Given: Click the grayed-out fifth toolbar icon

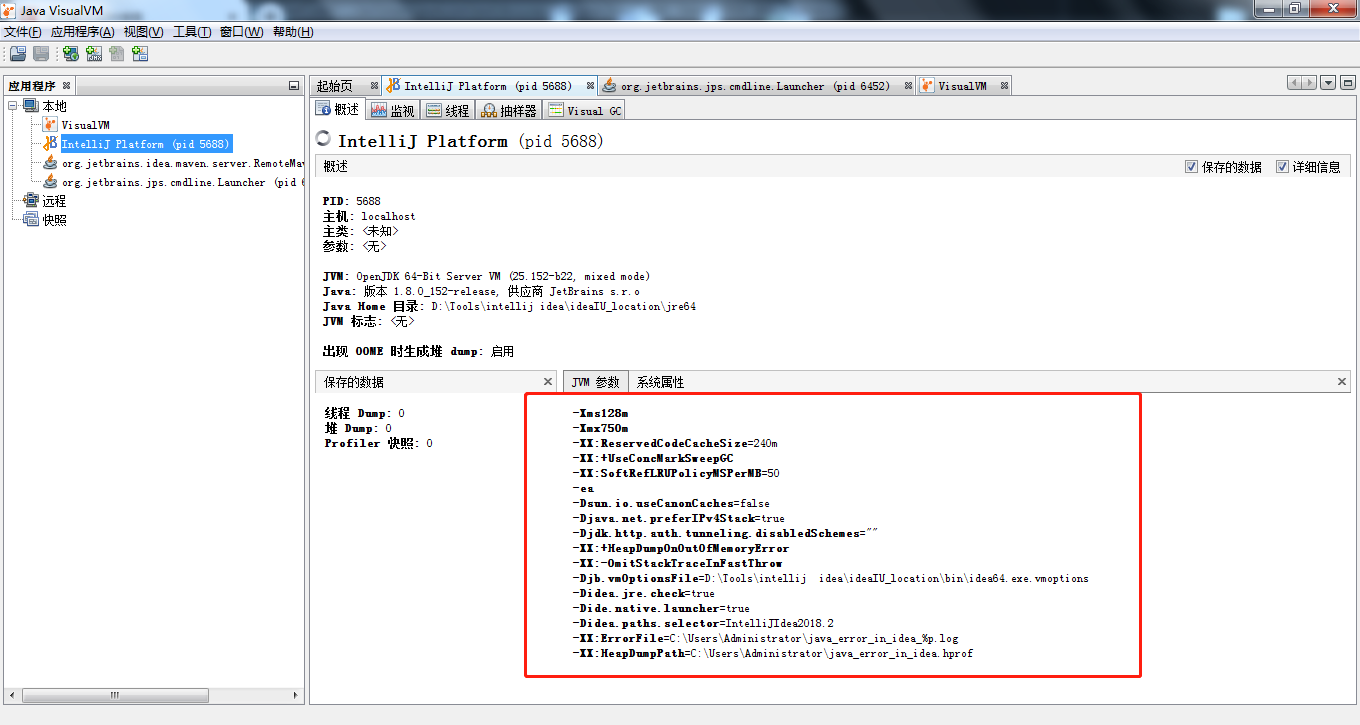Looking at the screenshot, I should point(117,54).
